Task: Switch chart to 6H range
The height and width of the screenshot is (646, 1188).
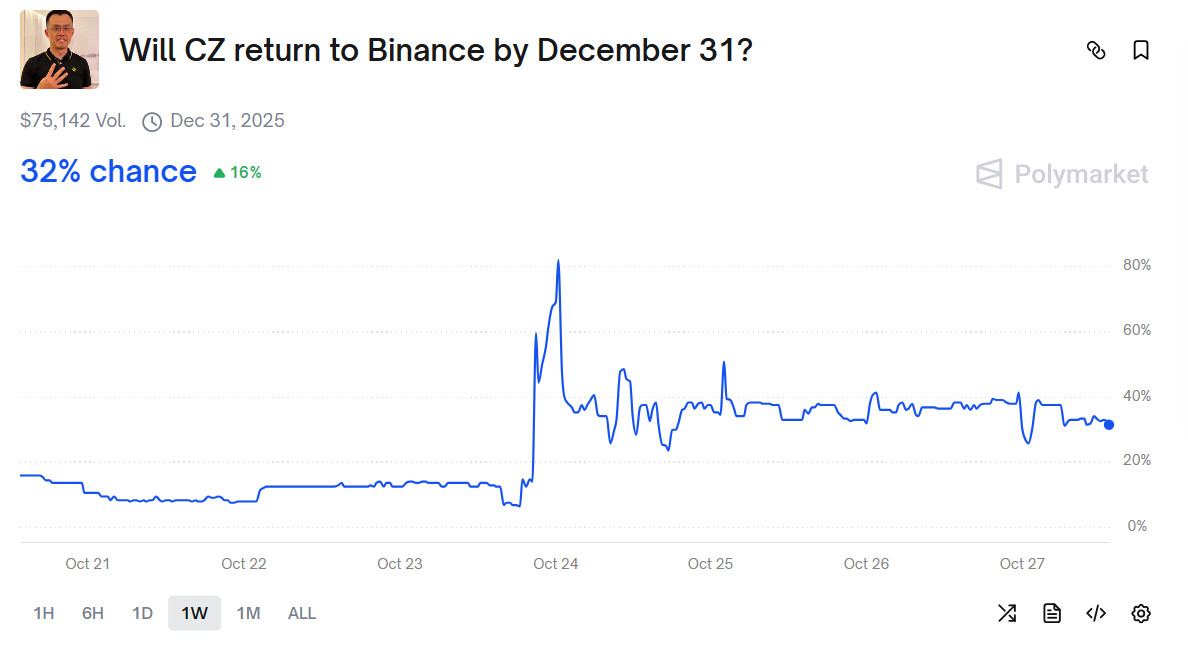Action: [x=93, y=613]
